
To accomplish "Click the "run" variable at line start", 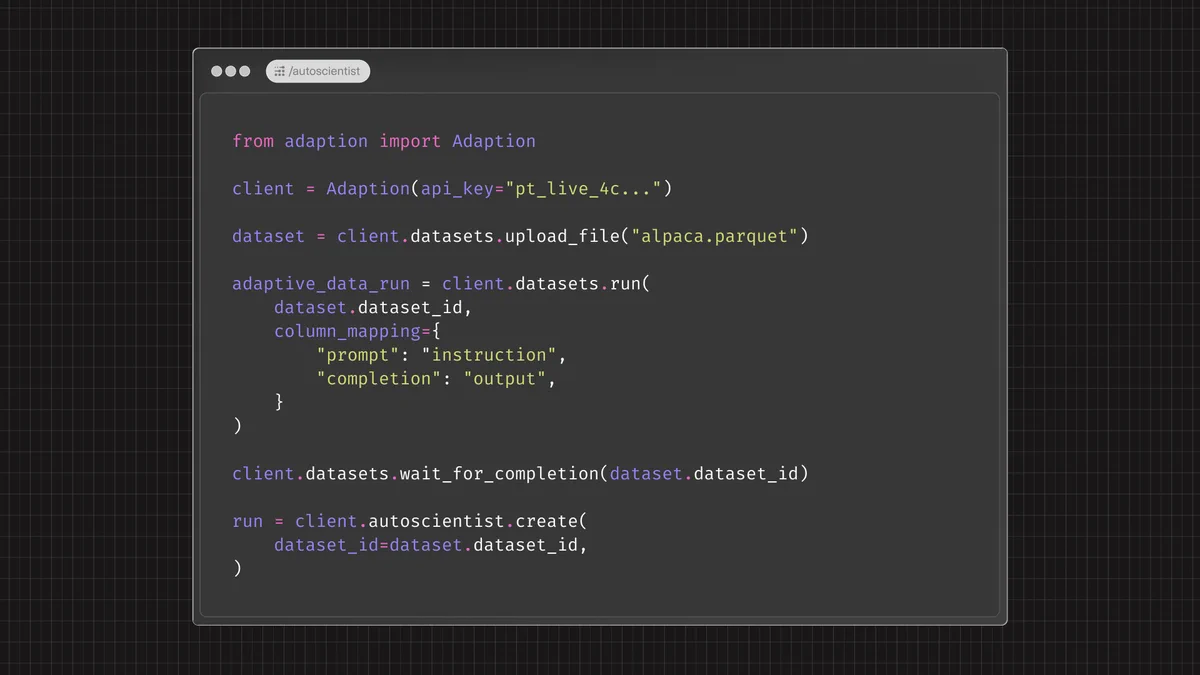I will (248, 522).
